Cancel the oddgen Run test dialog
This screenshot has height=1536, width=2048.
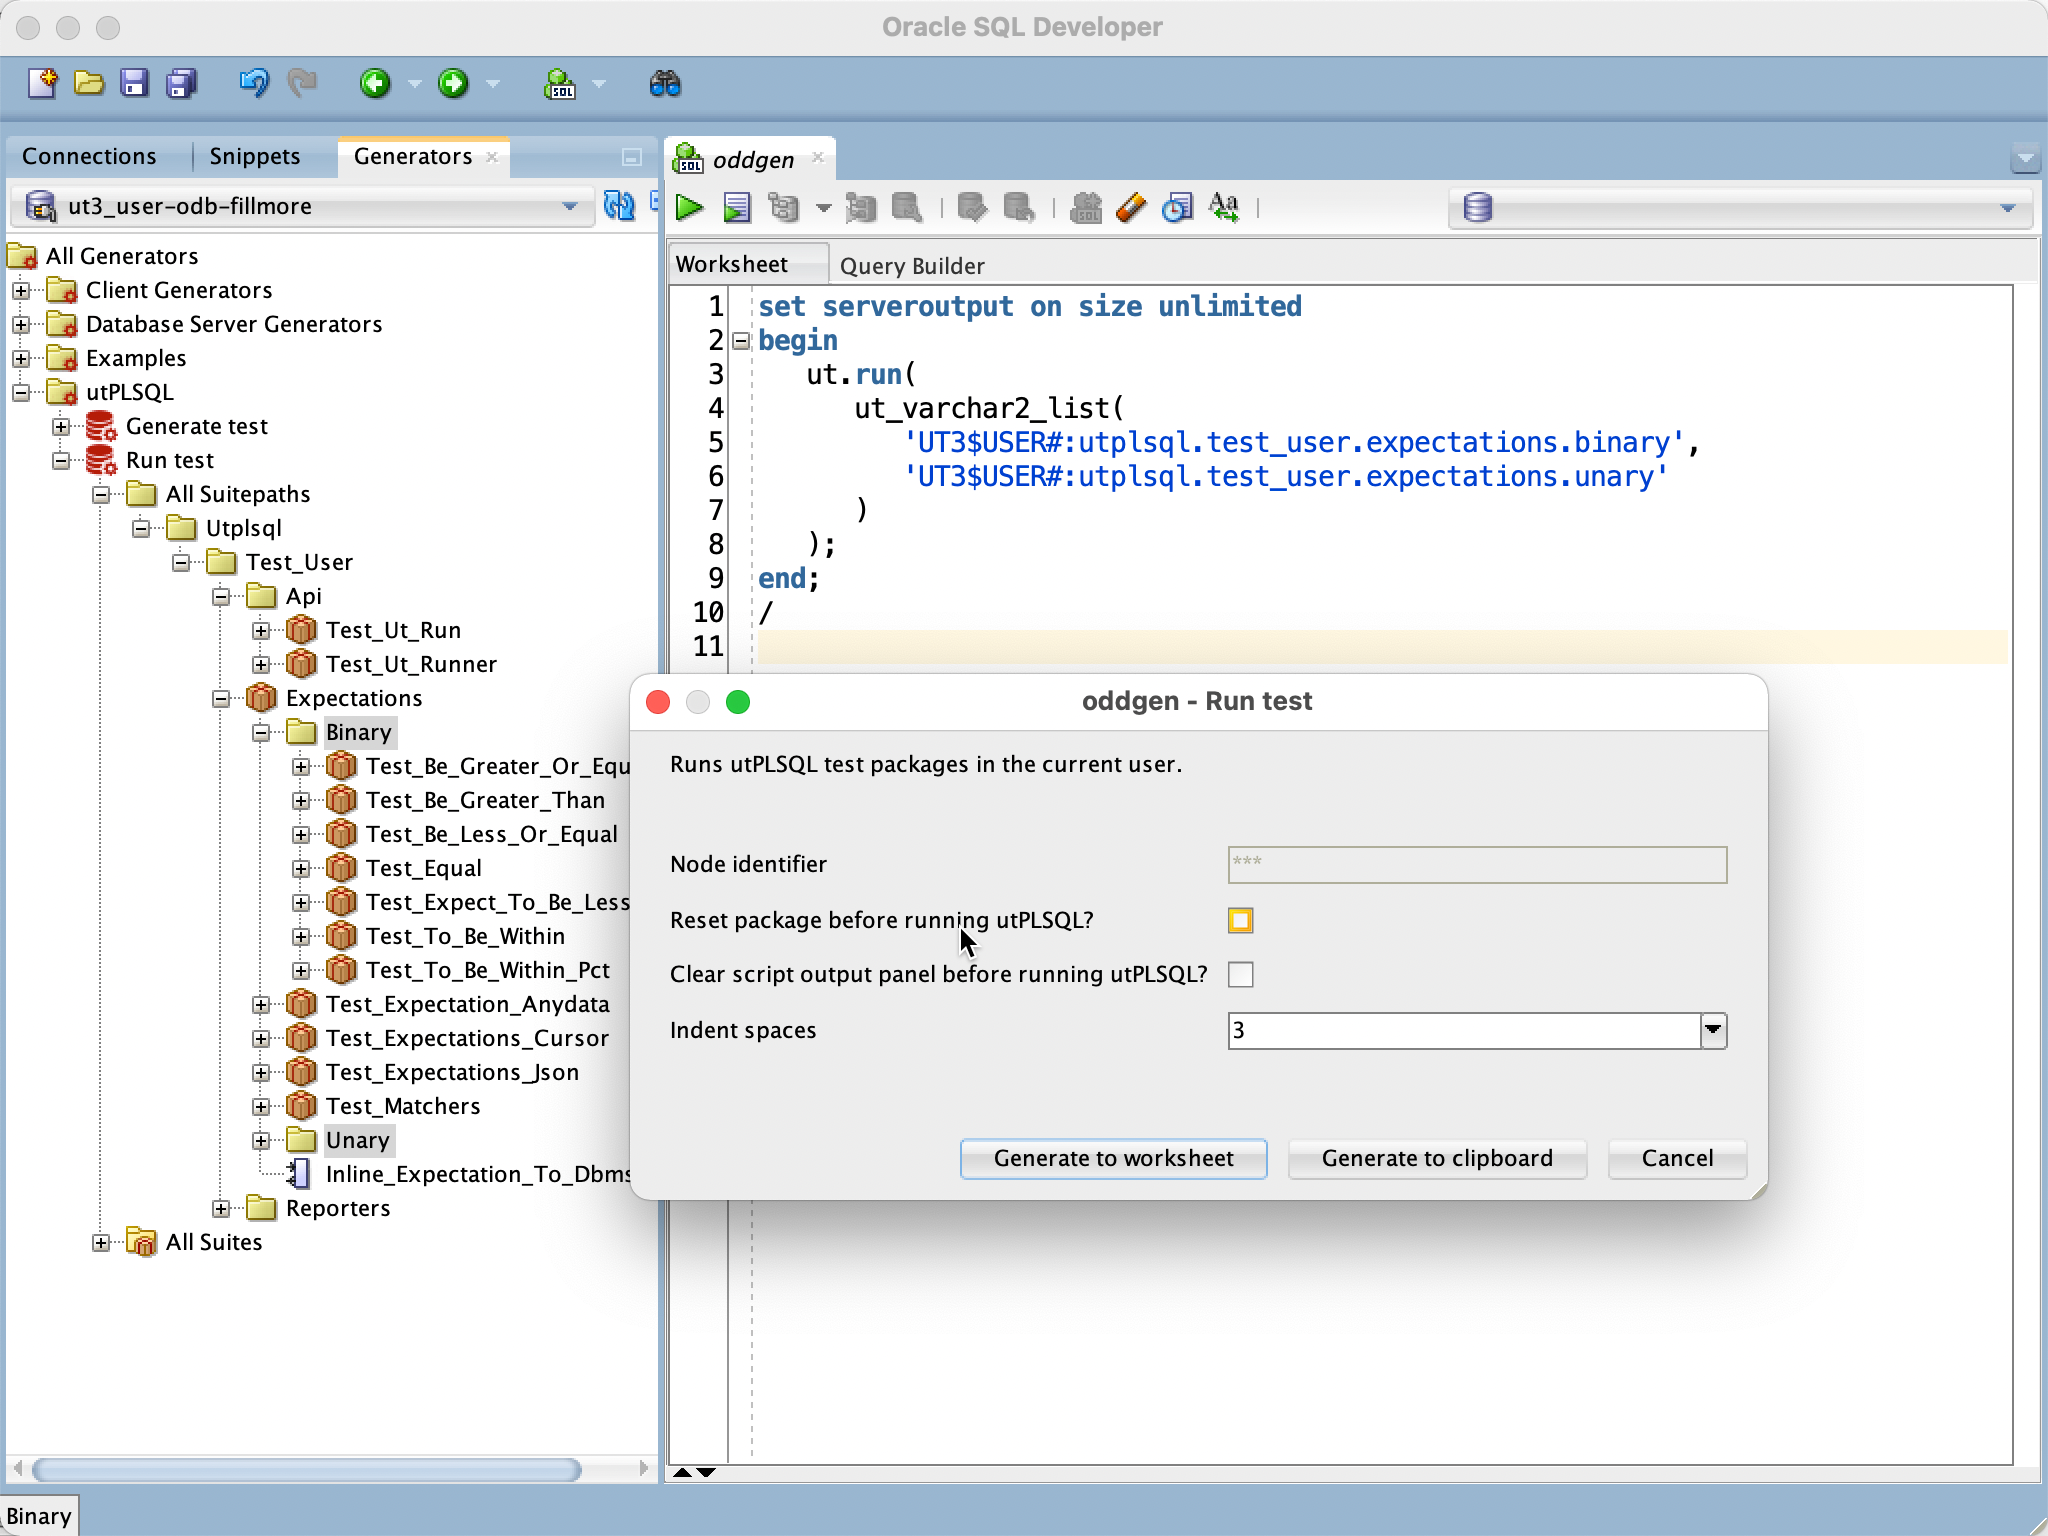1676,1158
